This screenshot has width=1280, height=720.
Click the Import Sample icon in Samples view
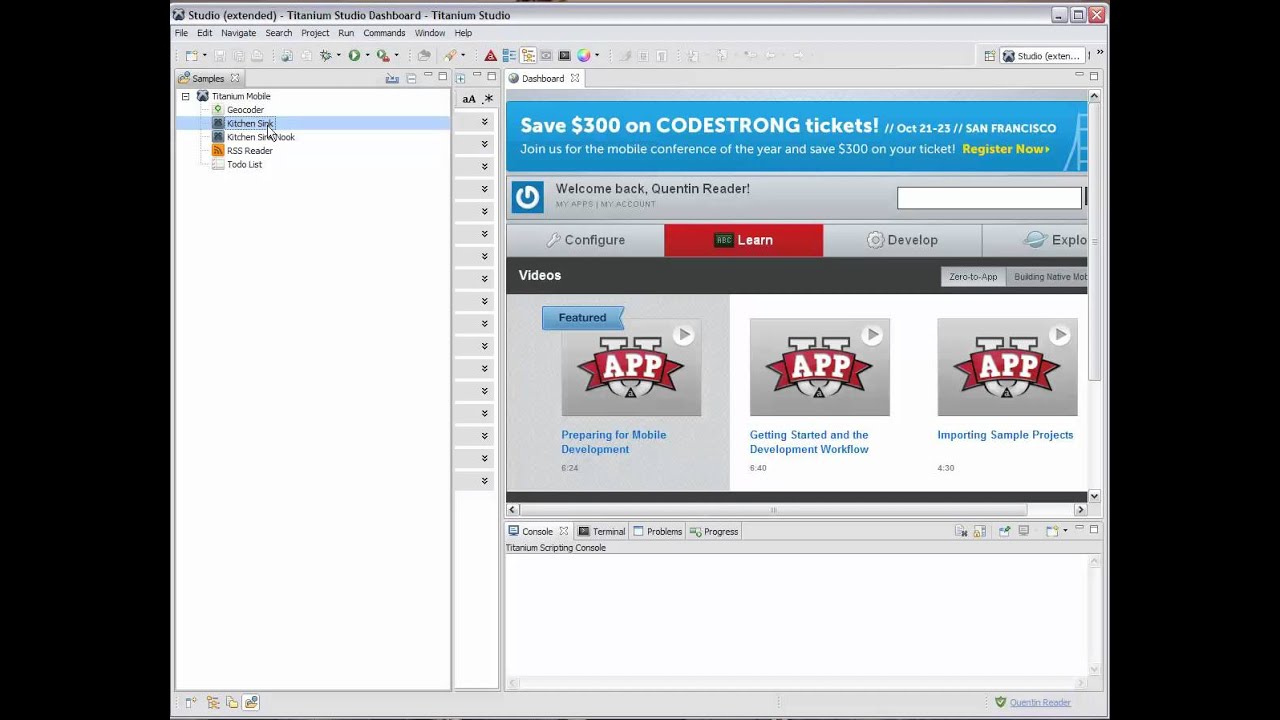point(392,78)
